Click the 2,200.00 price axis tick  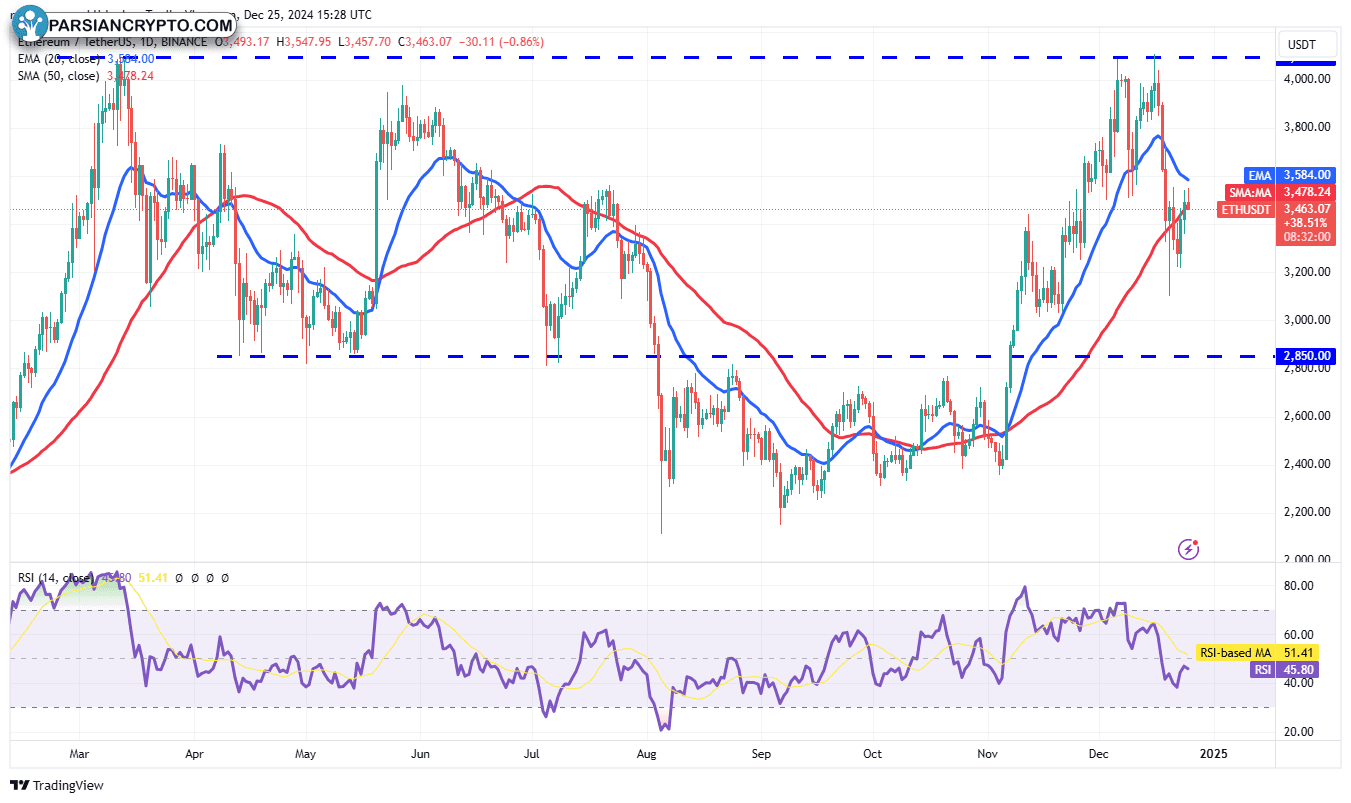point(1307,512)
